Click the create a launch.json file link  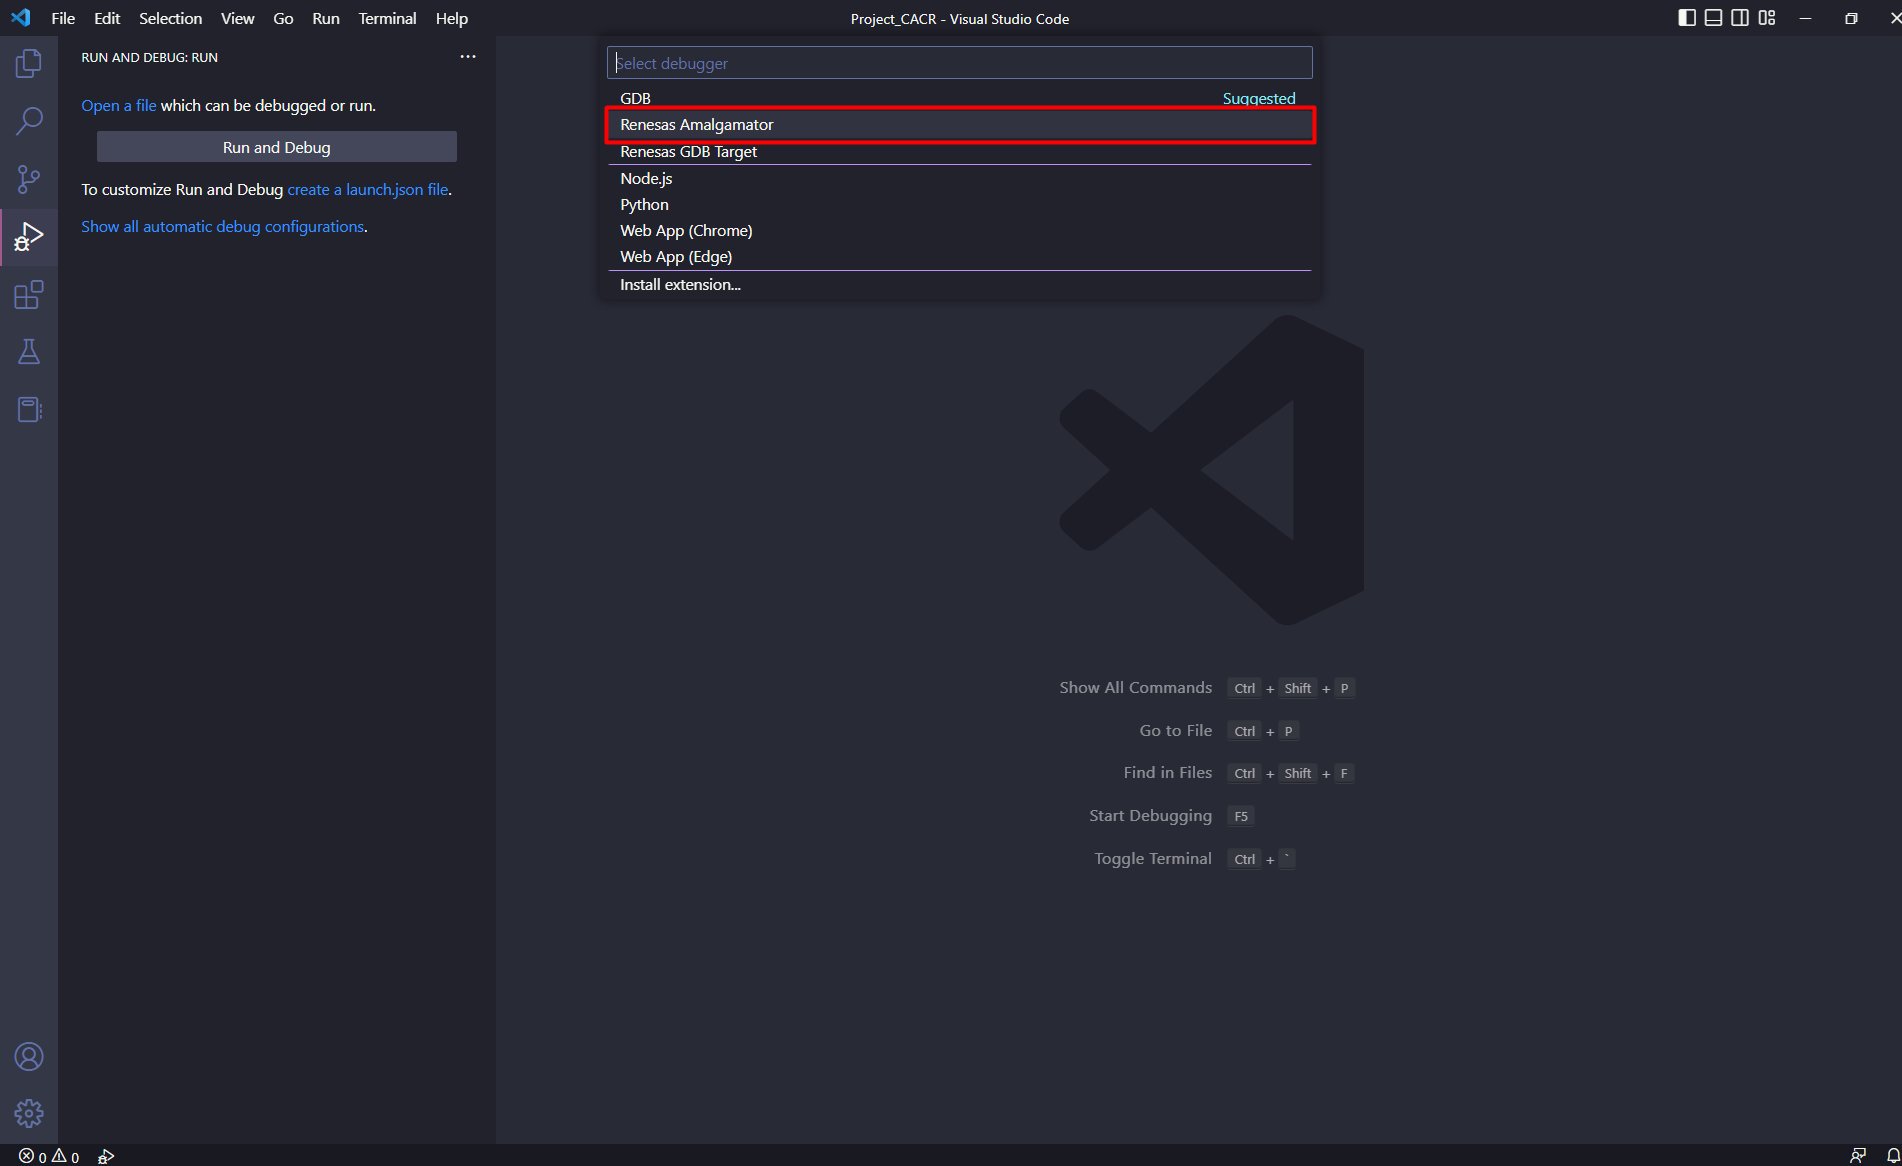[367, 190]
